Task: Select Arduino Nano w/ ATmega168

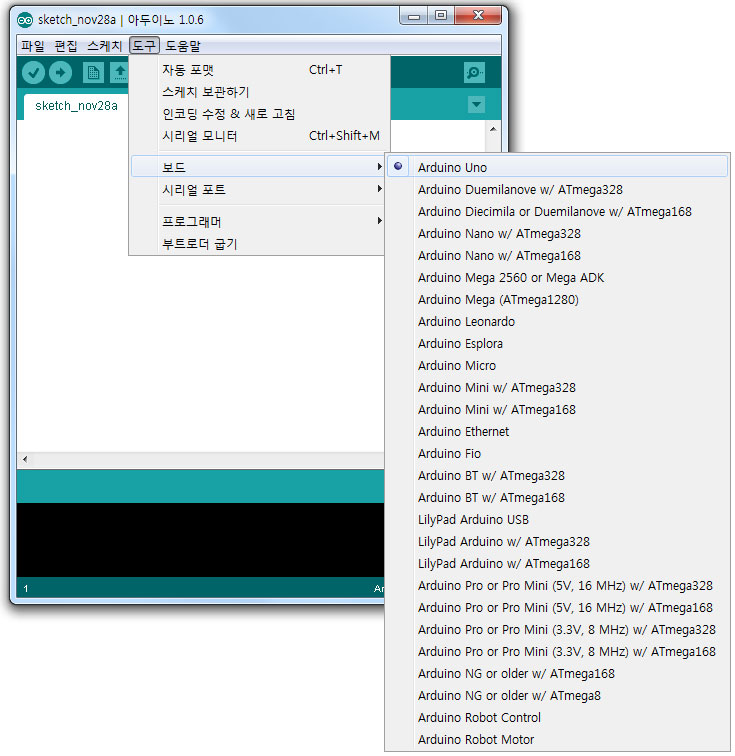Action: (557, 256)
